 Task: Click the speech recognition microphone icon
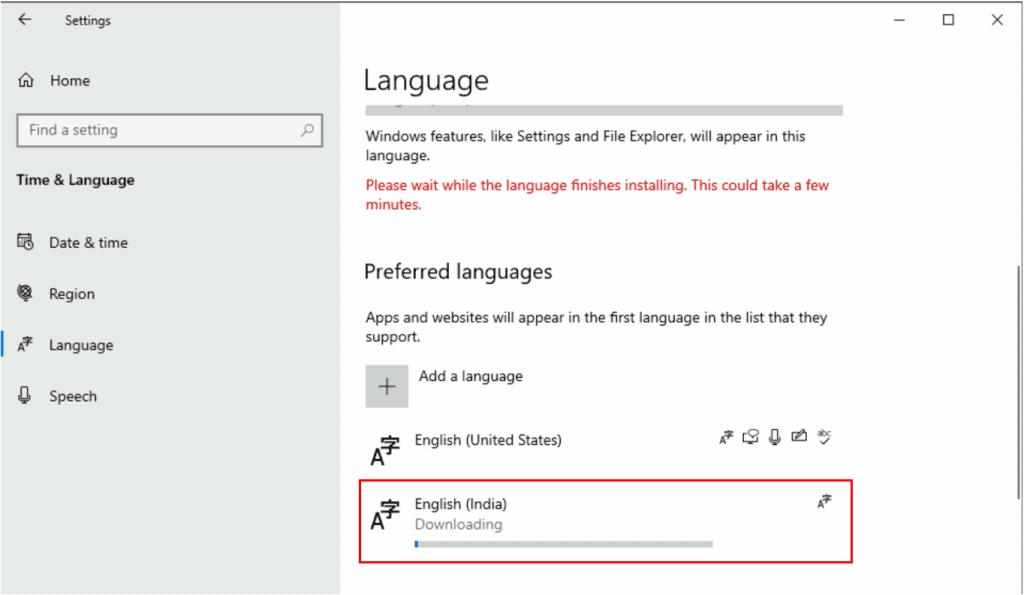774,437
